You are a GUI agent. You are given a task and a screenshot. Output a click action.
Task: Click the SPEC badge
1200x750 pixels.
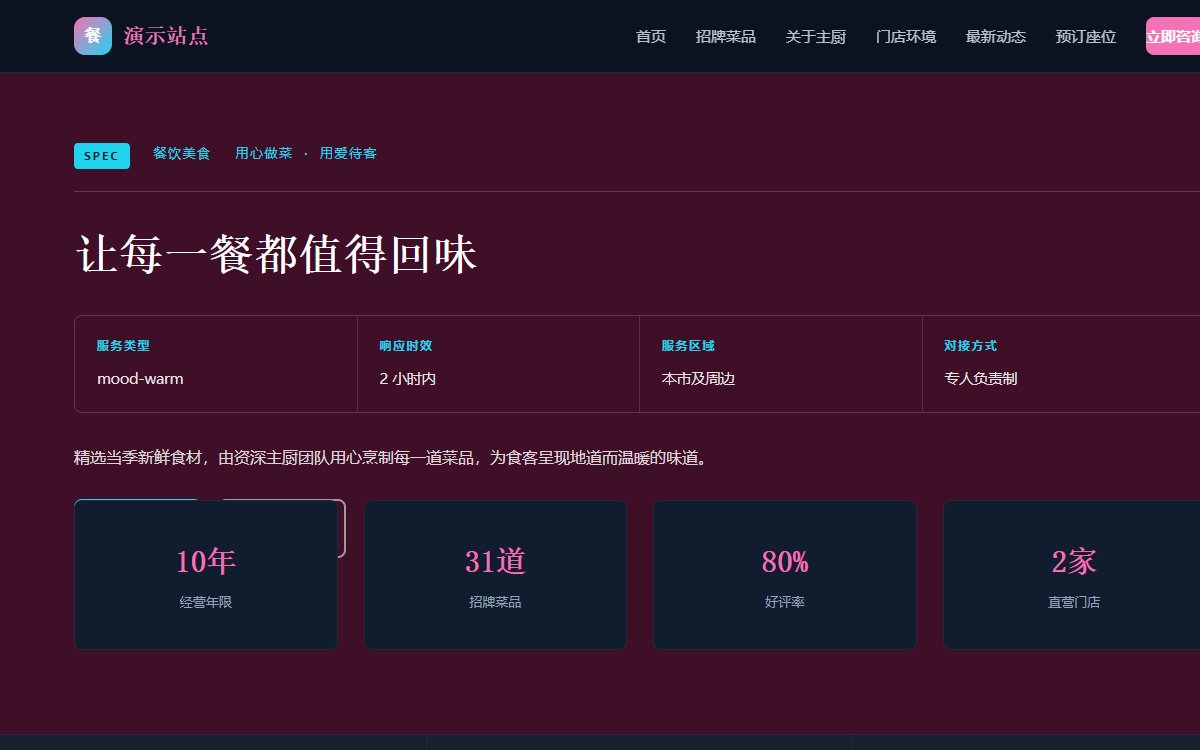tap(102, 156)
